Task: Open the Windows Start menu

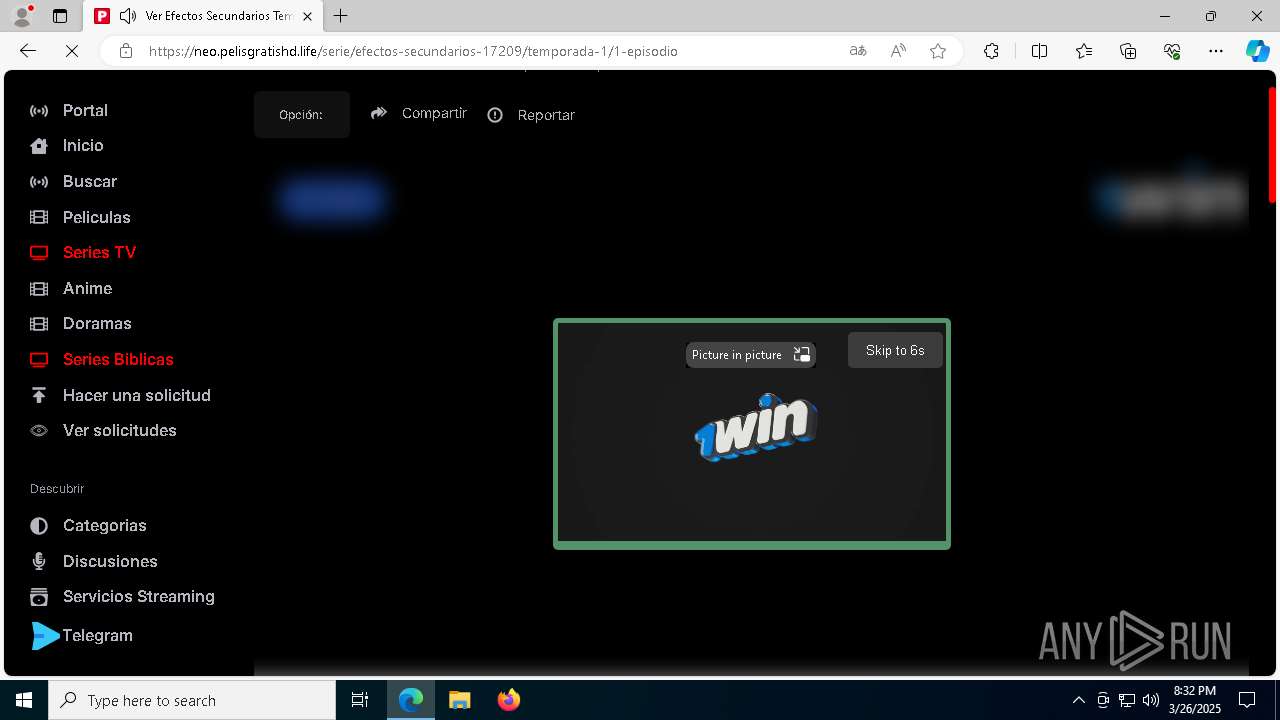Action: click(x=24, y=700)
